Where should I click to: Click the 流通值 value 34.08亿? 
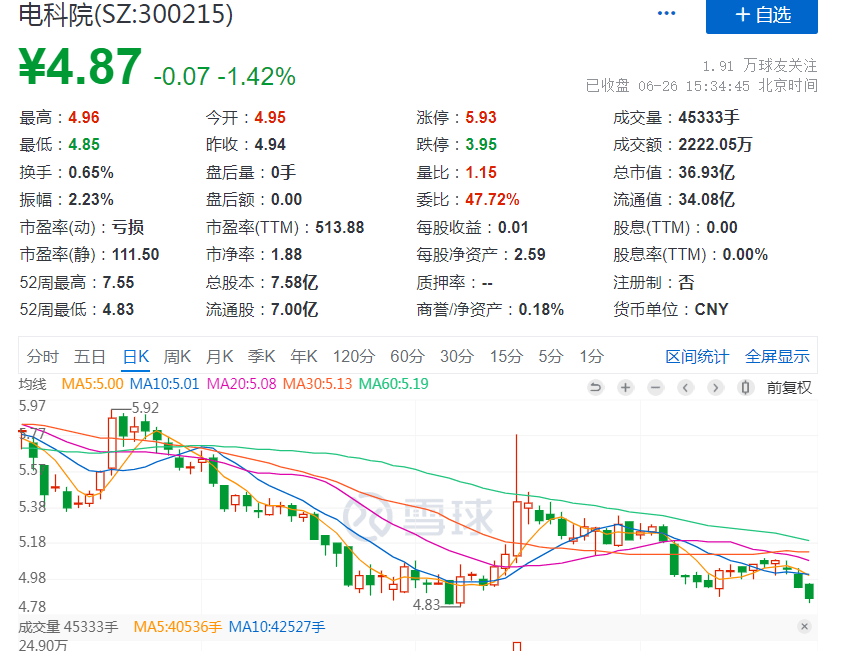click(x=707, y=199)
